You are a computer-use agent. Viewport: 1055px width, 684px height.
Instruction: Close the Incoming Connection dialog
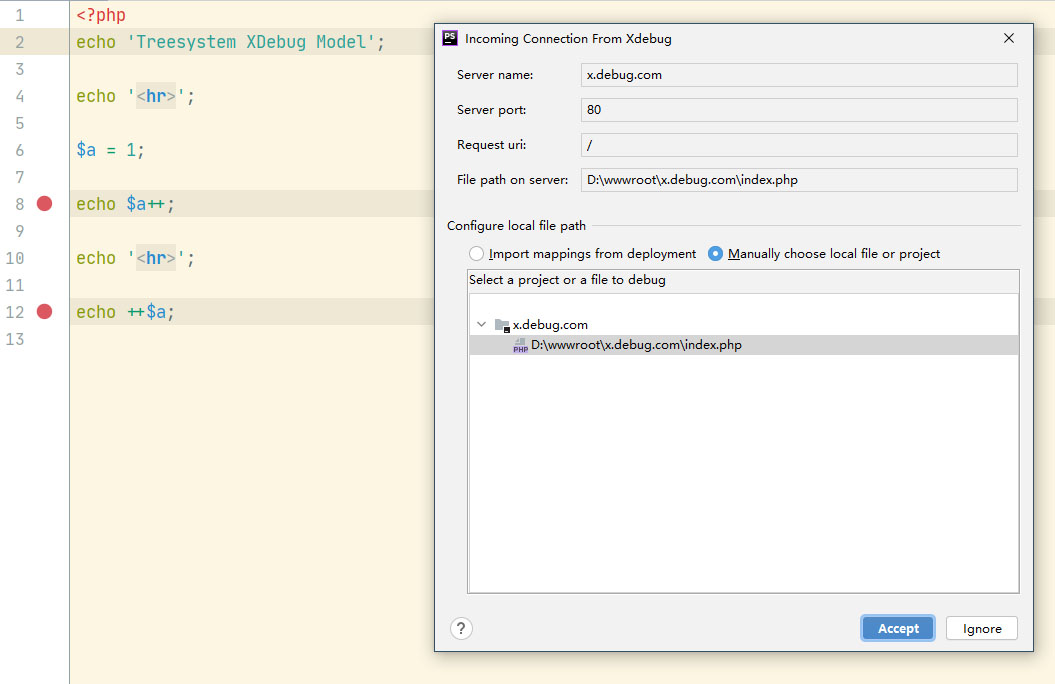click(x=1008, y=39)
